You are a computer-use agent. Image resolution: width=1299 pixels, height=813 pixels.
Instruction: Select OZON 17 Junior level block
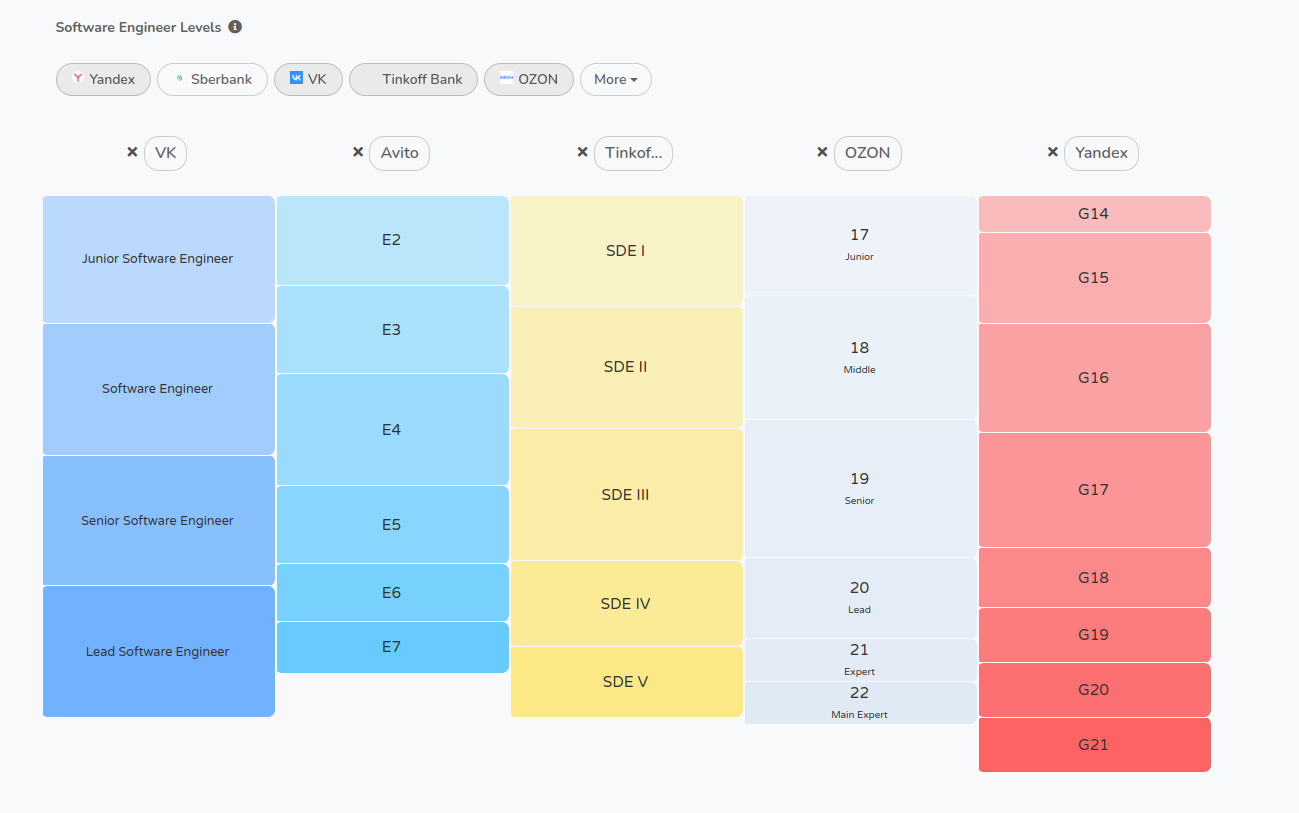[x=861, y=245]
